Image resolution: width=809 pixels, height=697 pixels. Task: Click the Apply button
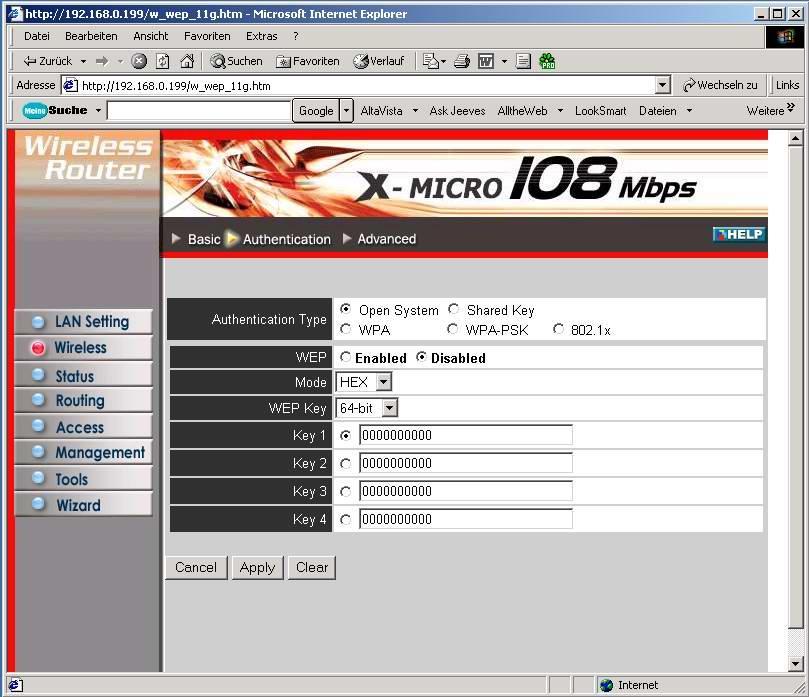pos(257,568)
